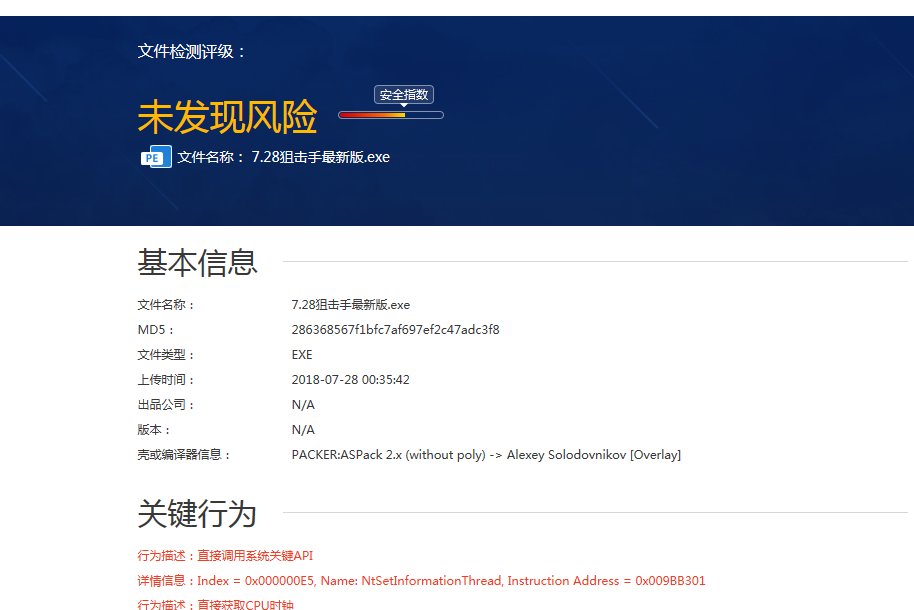Click the blue PE file type icon
Image resolution: width=914 pixels, height=610 pixels.
tap(156, 157)
